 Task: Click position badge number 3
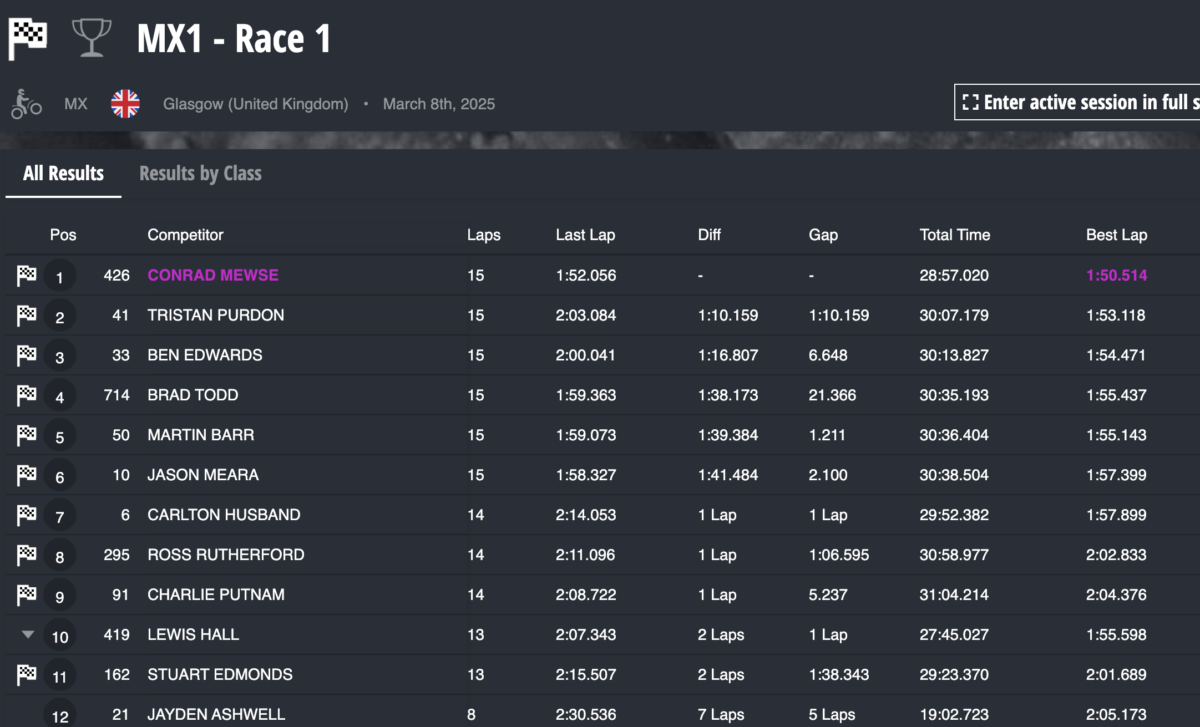point(60,357)
